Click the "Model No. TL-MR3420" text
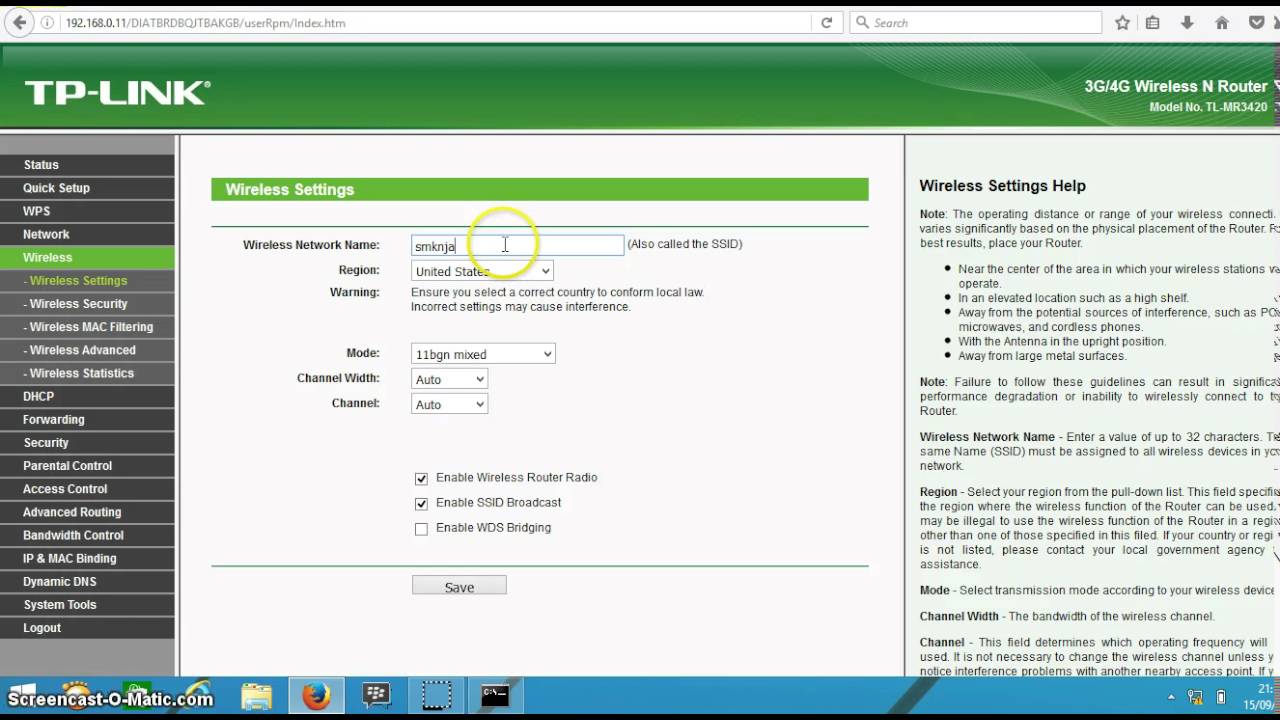Viewport: 1280px width, 720px height. (x=1208, y=107)
